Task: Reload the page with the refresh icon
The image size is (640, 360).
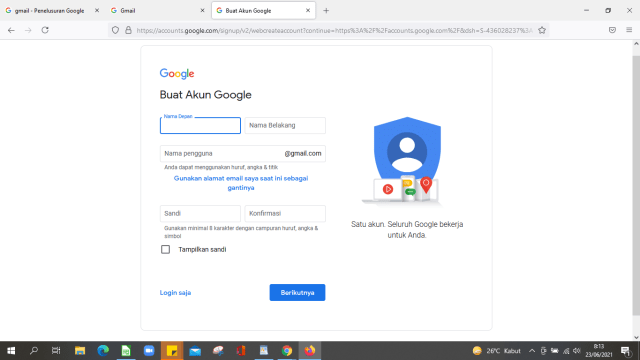Action: point(45,30)
